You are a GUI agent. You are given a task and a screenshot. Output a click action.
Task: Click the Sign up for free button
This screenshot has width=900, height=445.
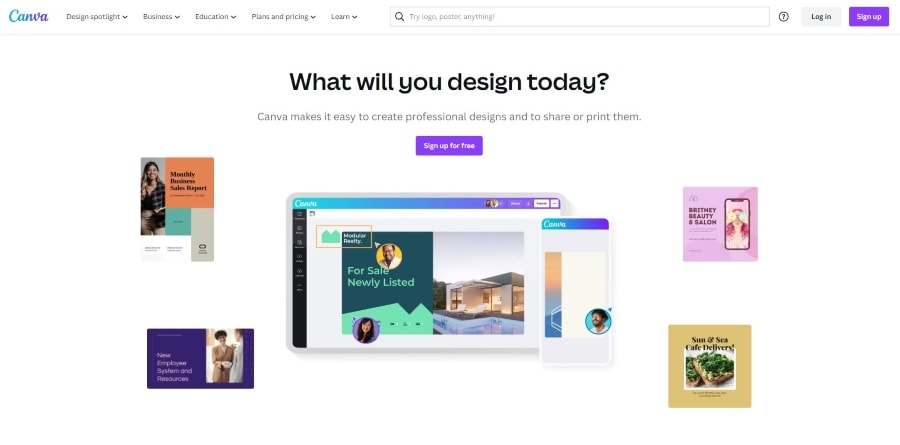pos(449,146)
